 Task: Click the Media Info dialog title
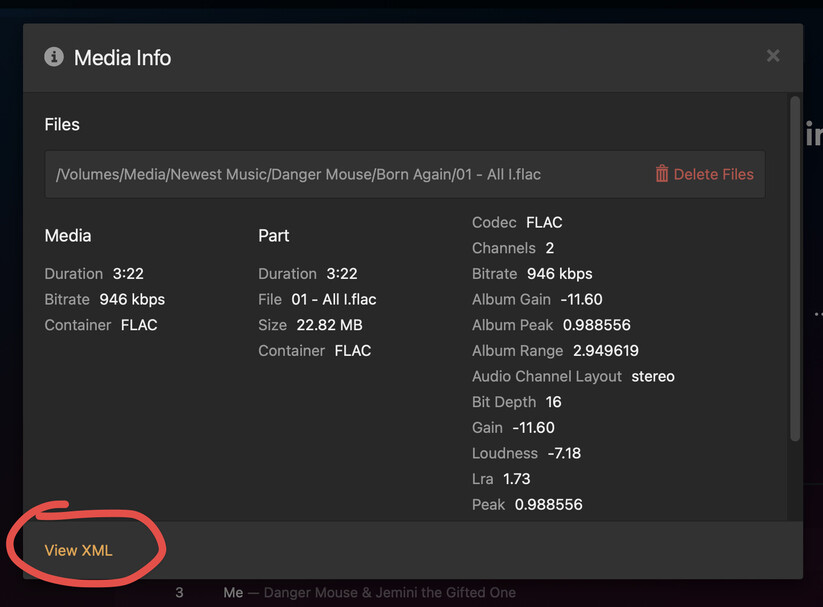122,58
